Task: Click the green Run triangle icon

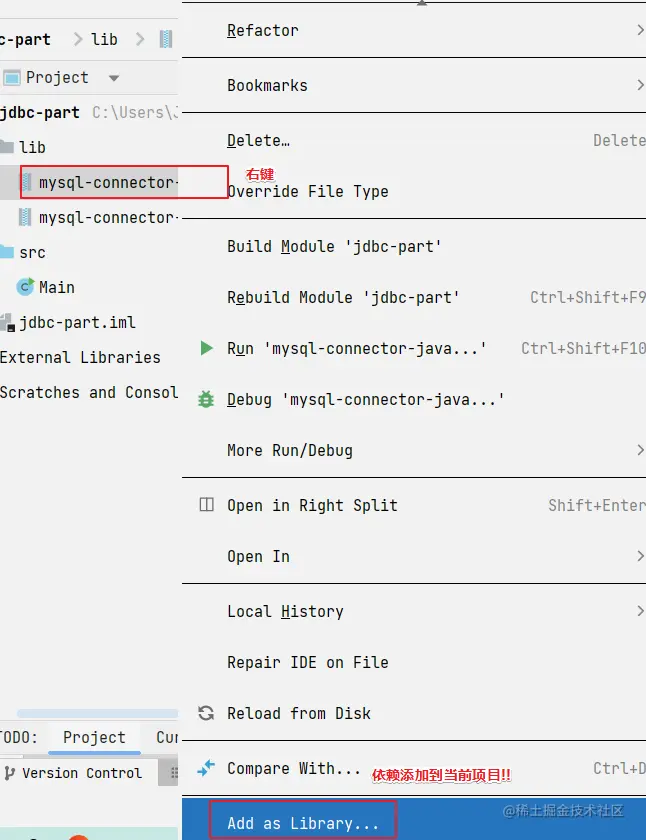Action: 206,348
